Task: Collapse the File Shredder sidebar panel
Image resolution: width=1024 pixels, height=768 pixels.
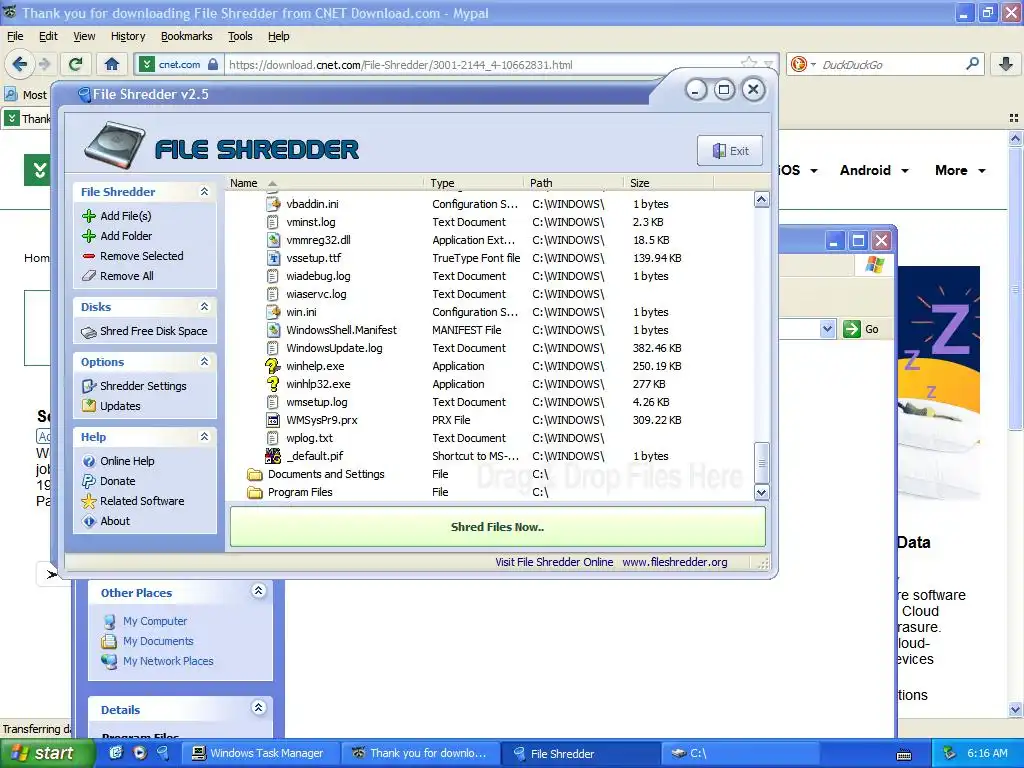Action: pyautogui.click(x=204, y=191)
